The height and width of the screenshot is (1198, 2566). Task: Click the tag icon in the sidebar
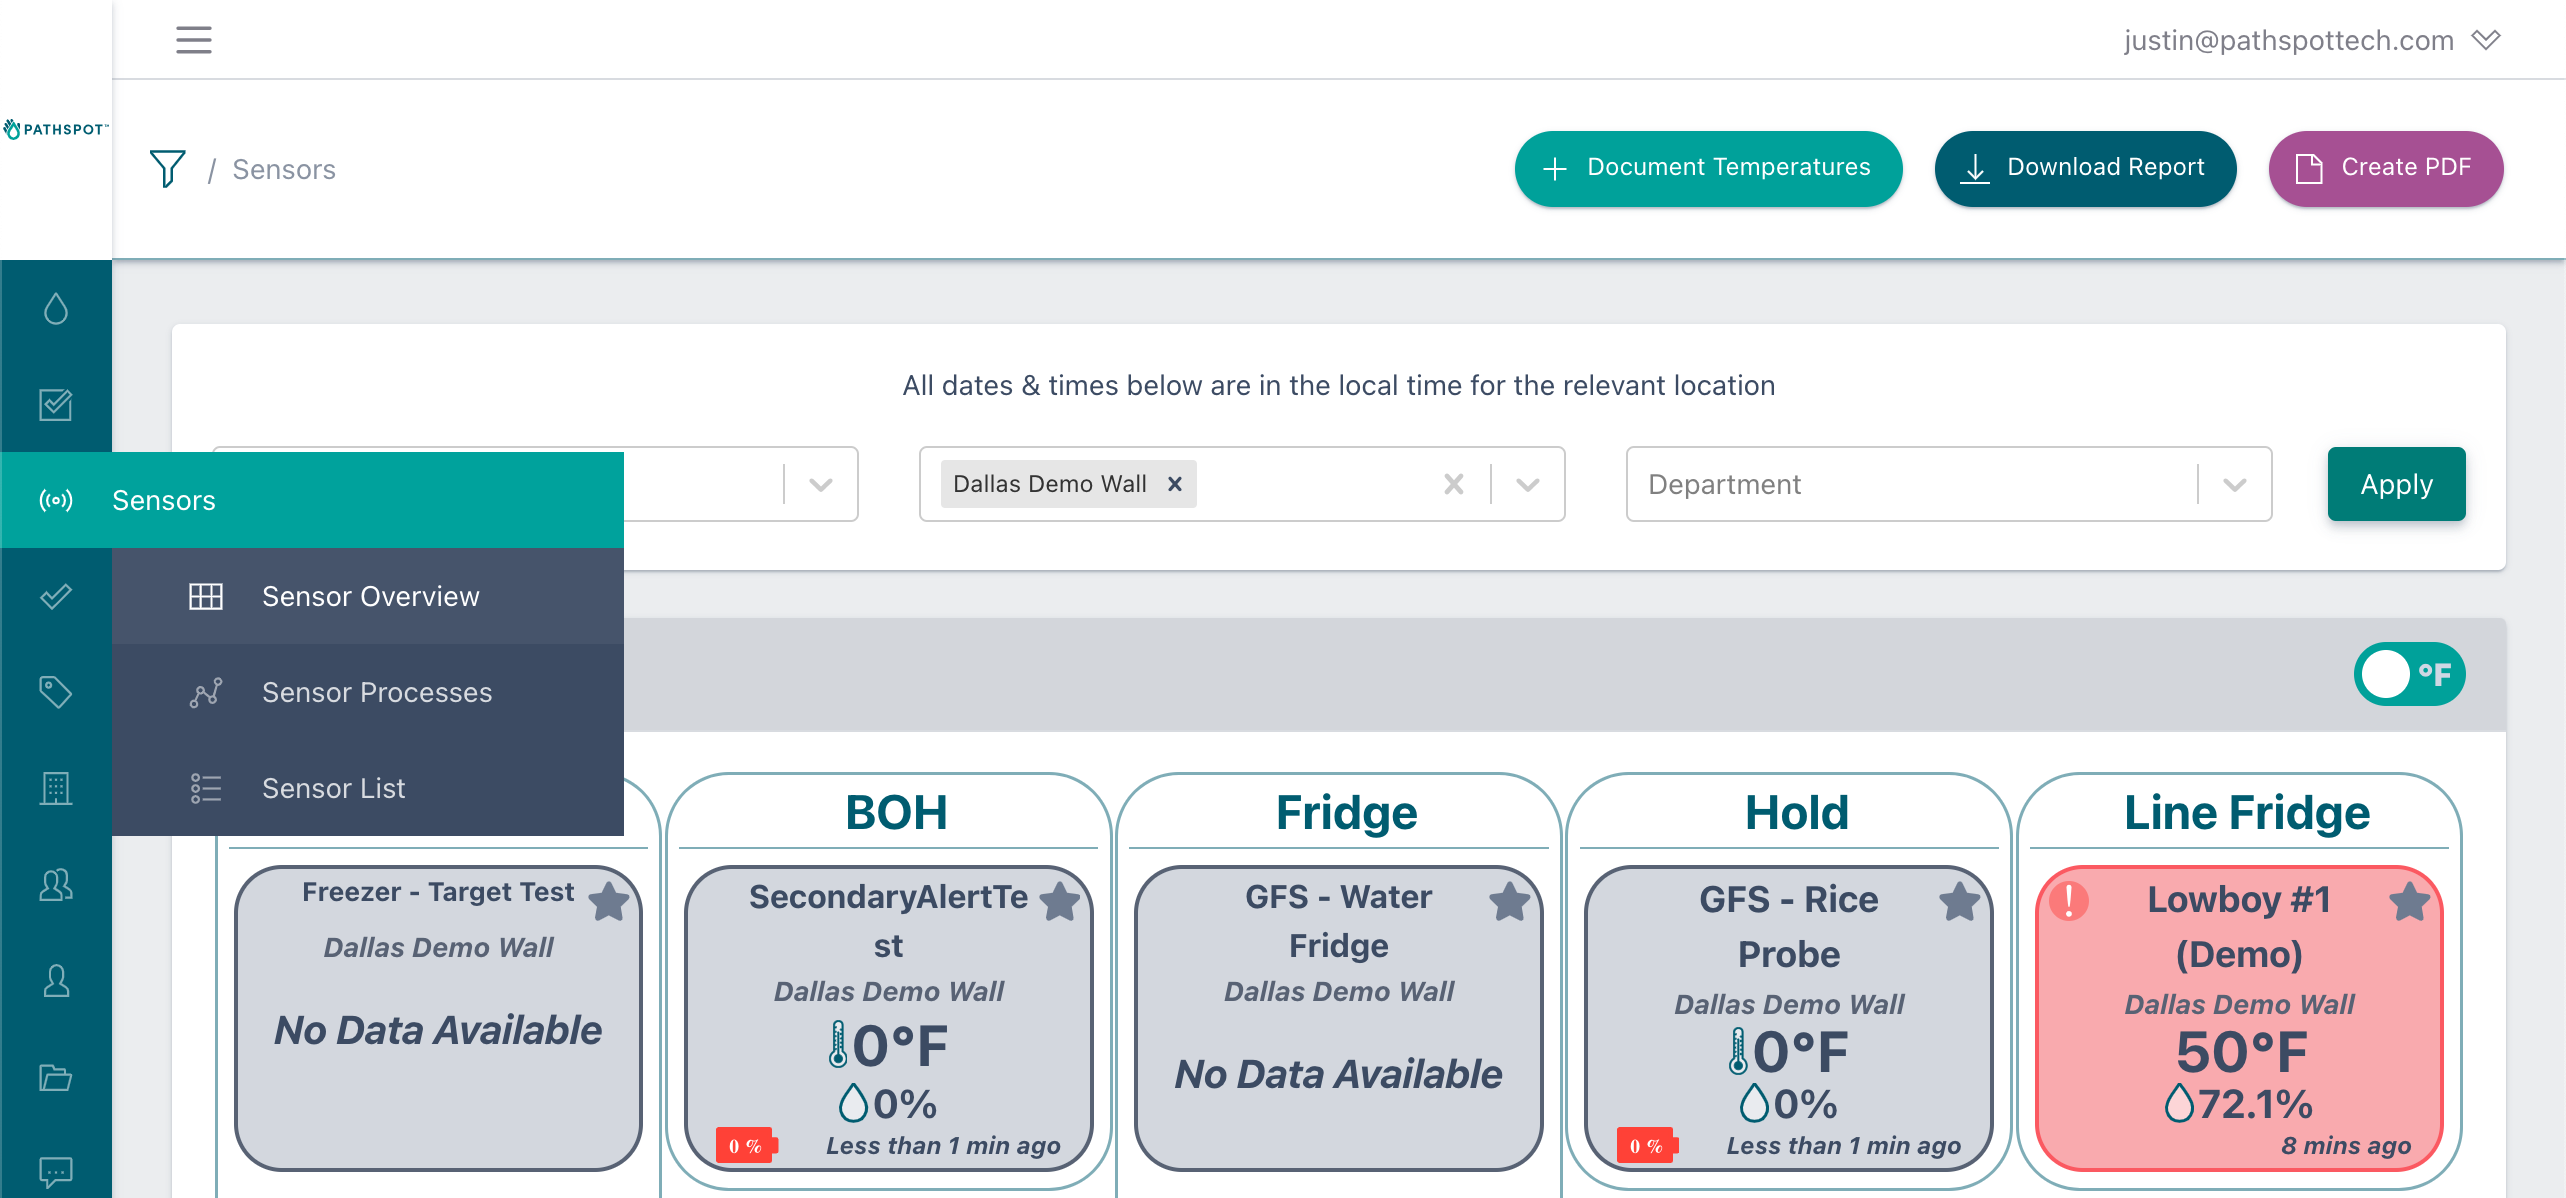(x=56, y=691)
